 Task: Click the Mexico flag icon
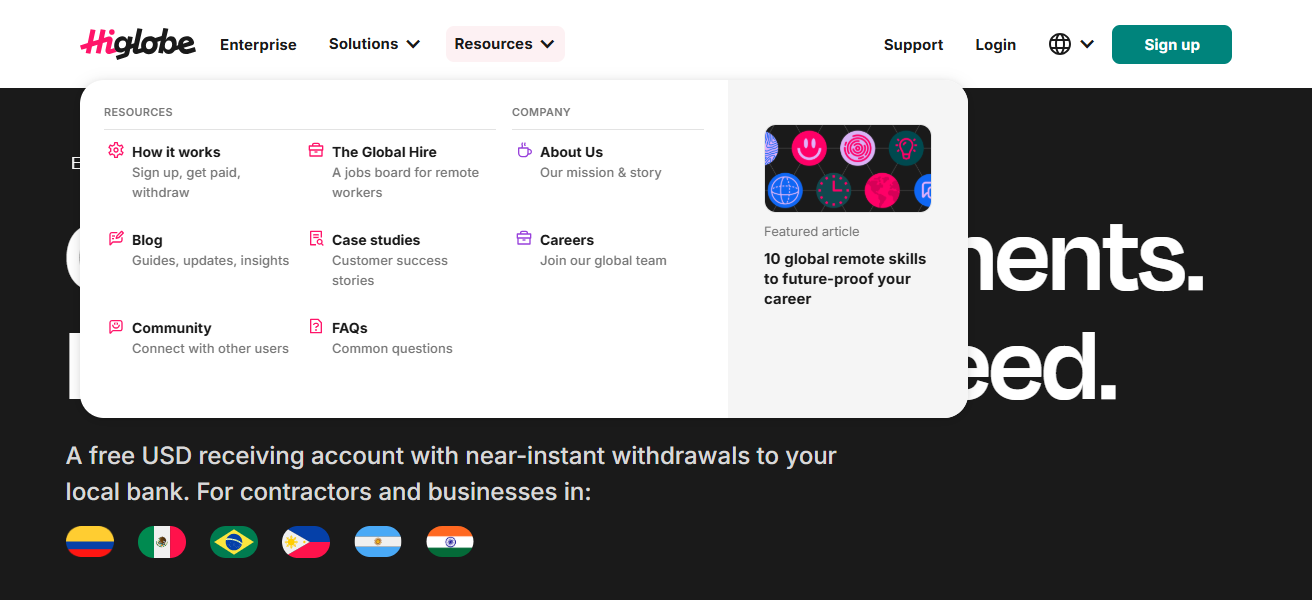point(162,542)
